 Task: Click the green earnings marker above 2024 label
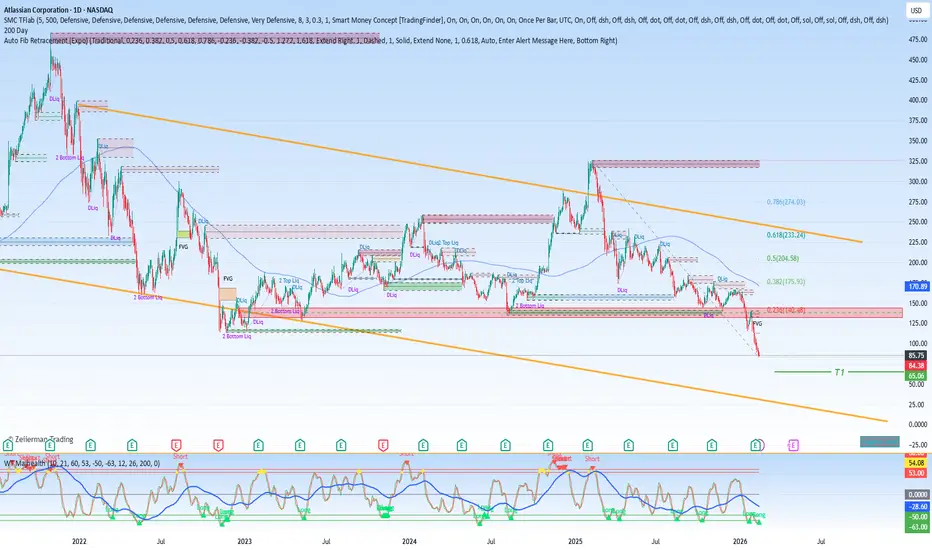[x=423, y=445]
